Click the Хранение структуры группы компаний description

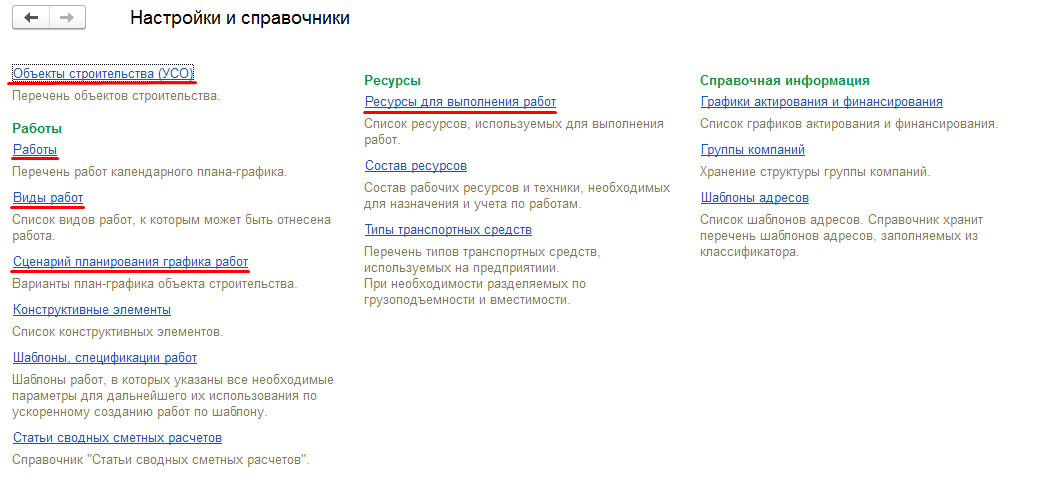coord(815,172)
